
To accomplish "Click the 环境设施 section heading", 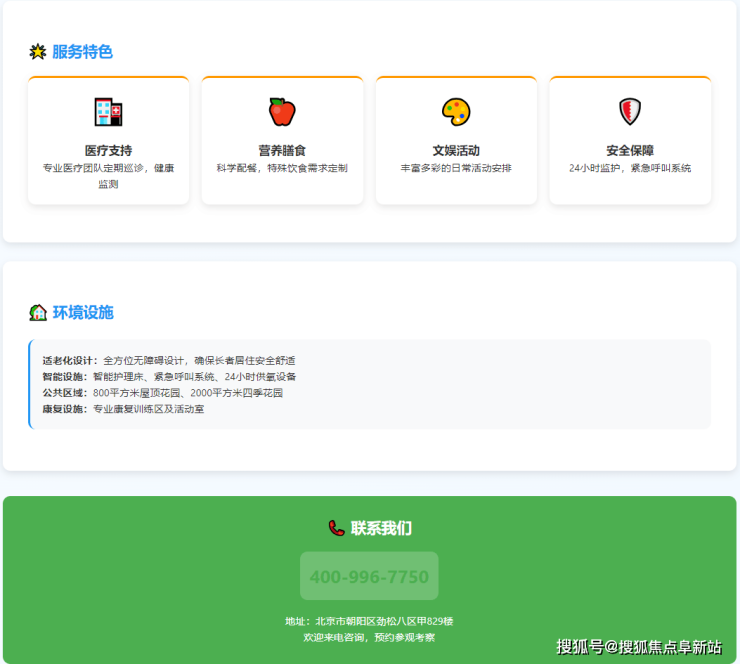I will pos(82,312).
